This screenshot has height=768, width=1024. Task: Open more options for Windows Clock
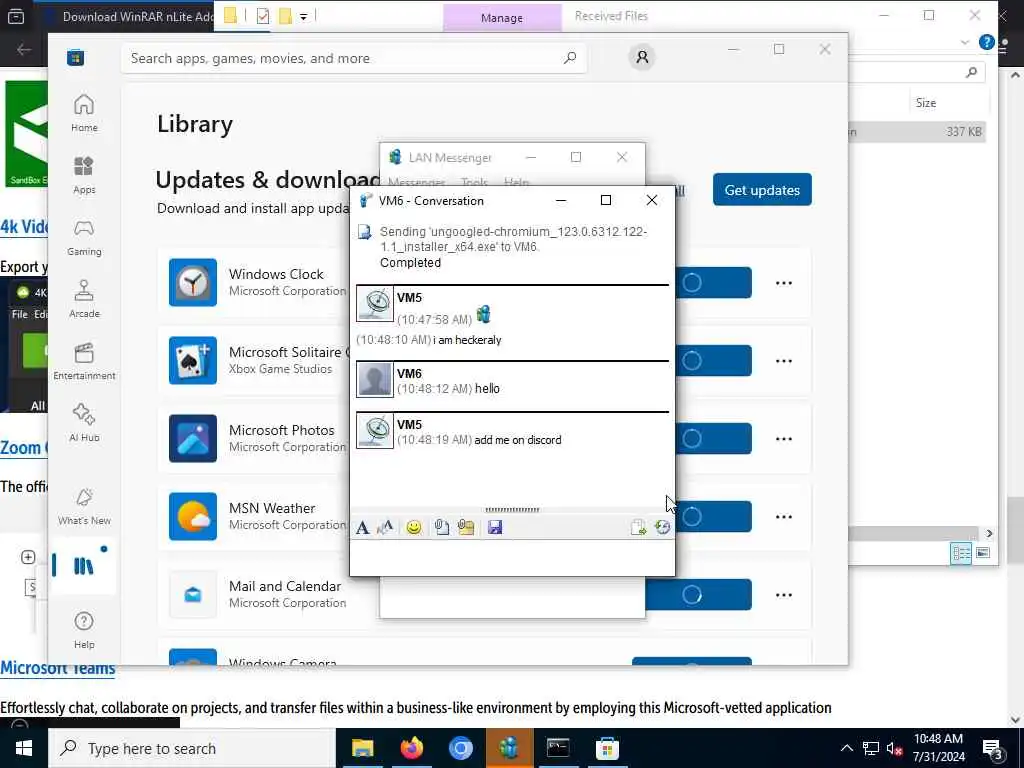pyautogui.click(x=784, y=283)
